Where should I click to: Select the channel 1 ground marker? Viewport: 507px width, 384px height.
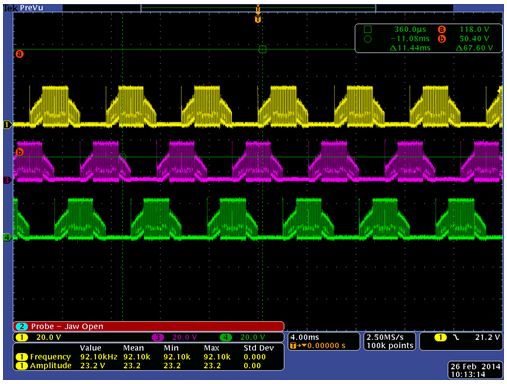[x=7, y=125]
